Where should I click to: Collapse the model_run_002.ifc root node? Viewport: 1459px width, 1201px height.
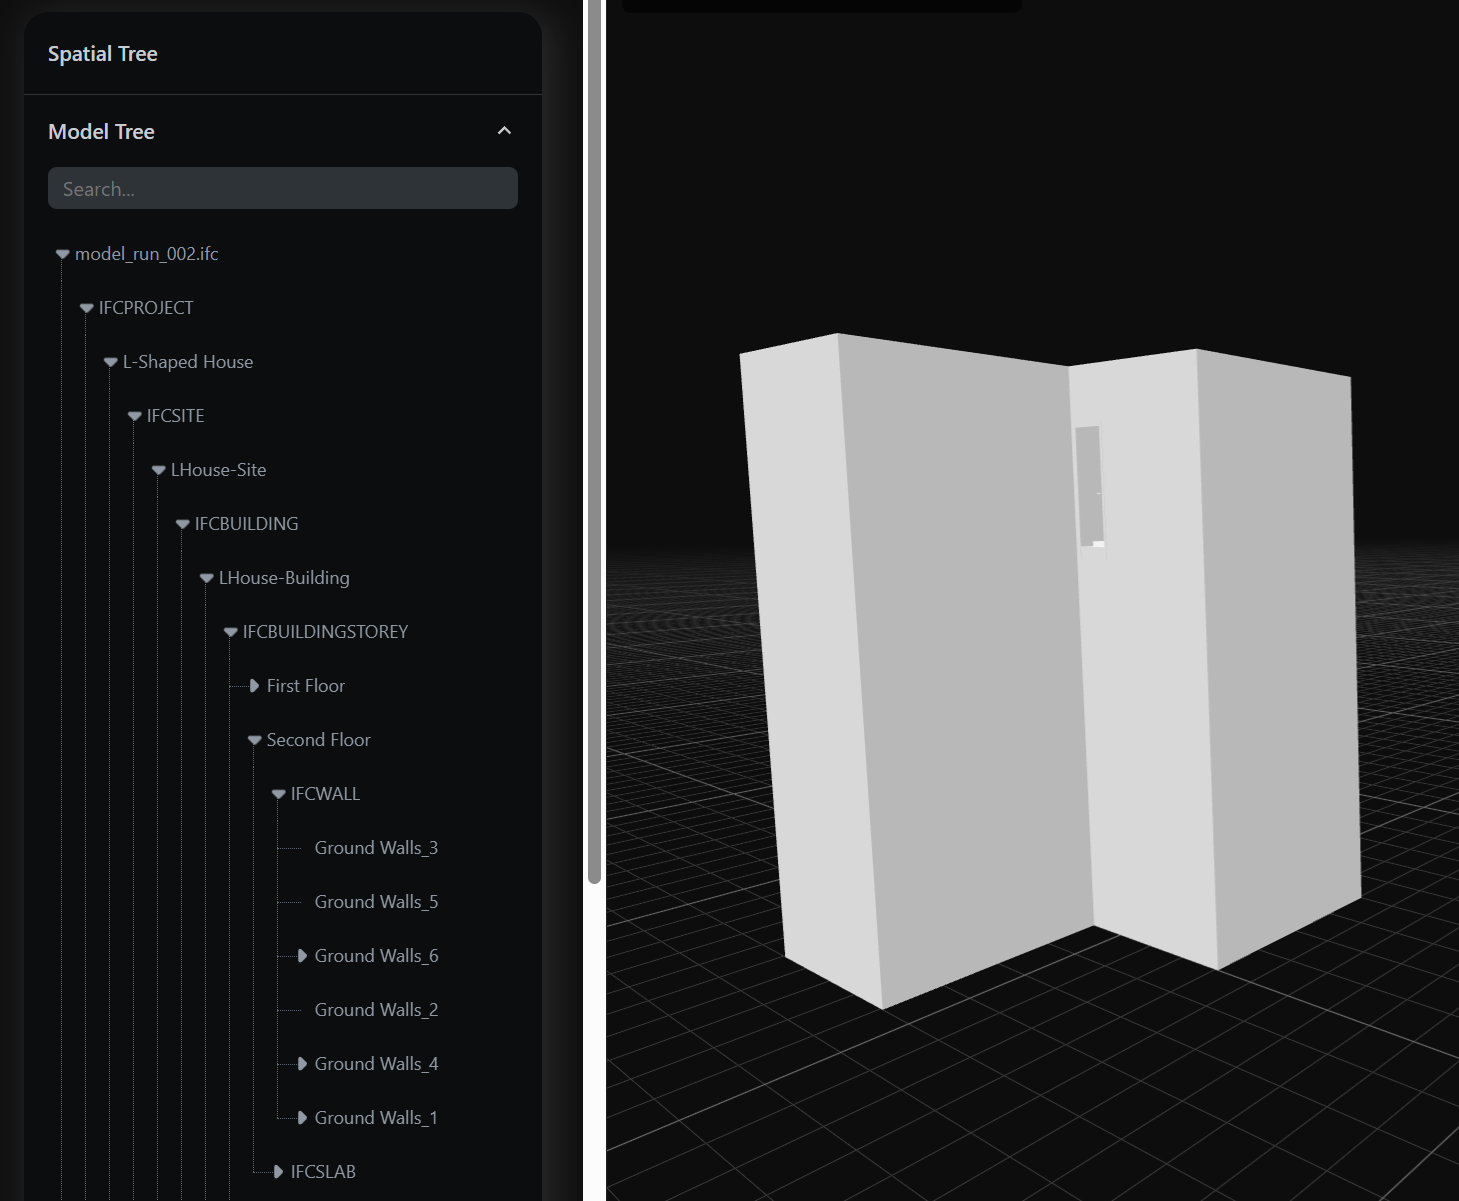63,254
